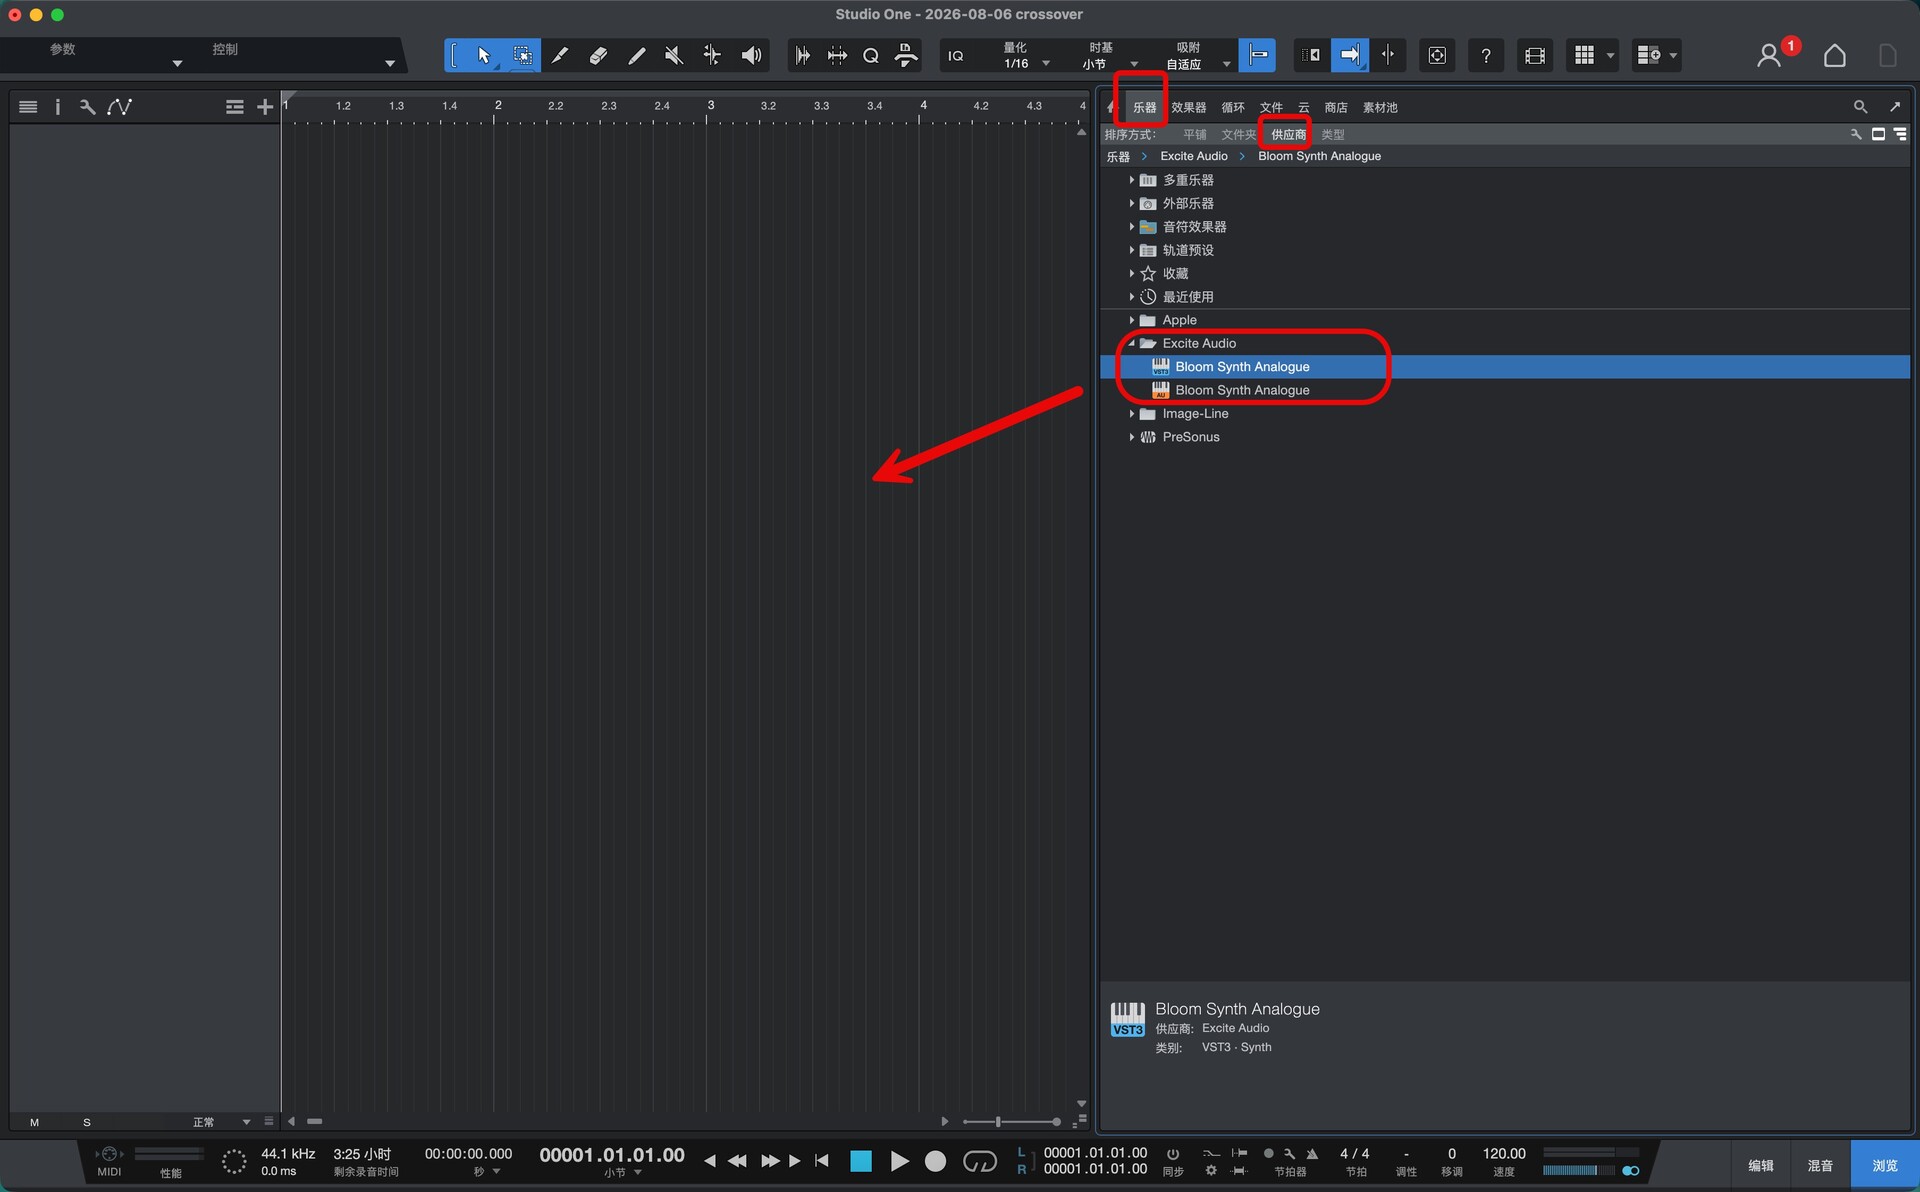Image resolution: width=1920 pixels, height=1192 pixels.
Task: Click the master volume level meter
Action: (x=1578, y=1170)
